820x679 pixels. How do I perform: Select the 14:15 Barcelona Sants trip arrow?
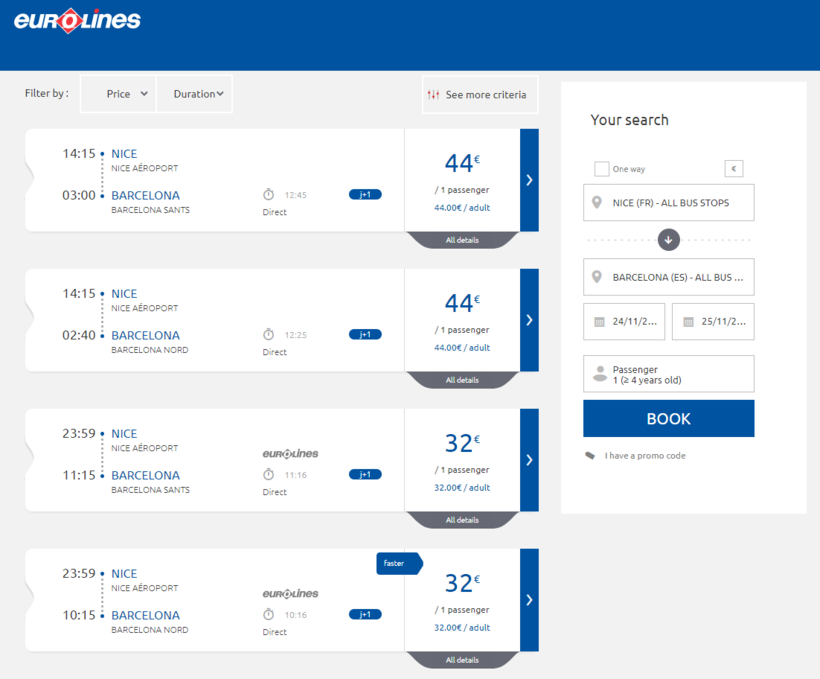(x=529, y=180)
